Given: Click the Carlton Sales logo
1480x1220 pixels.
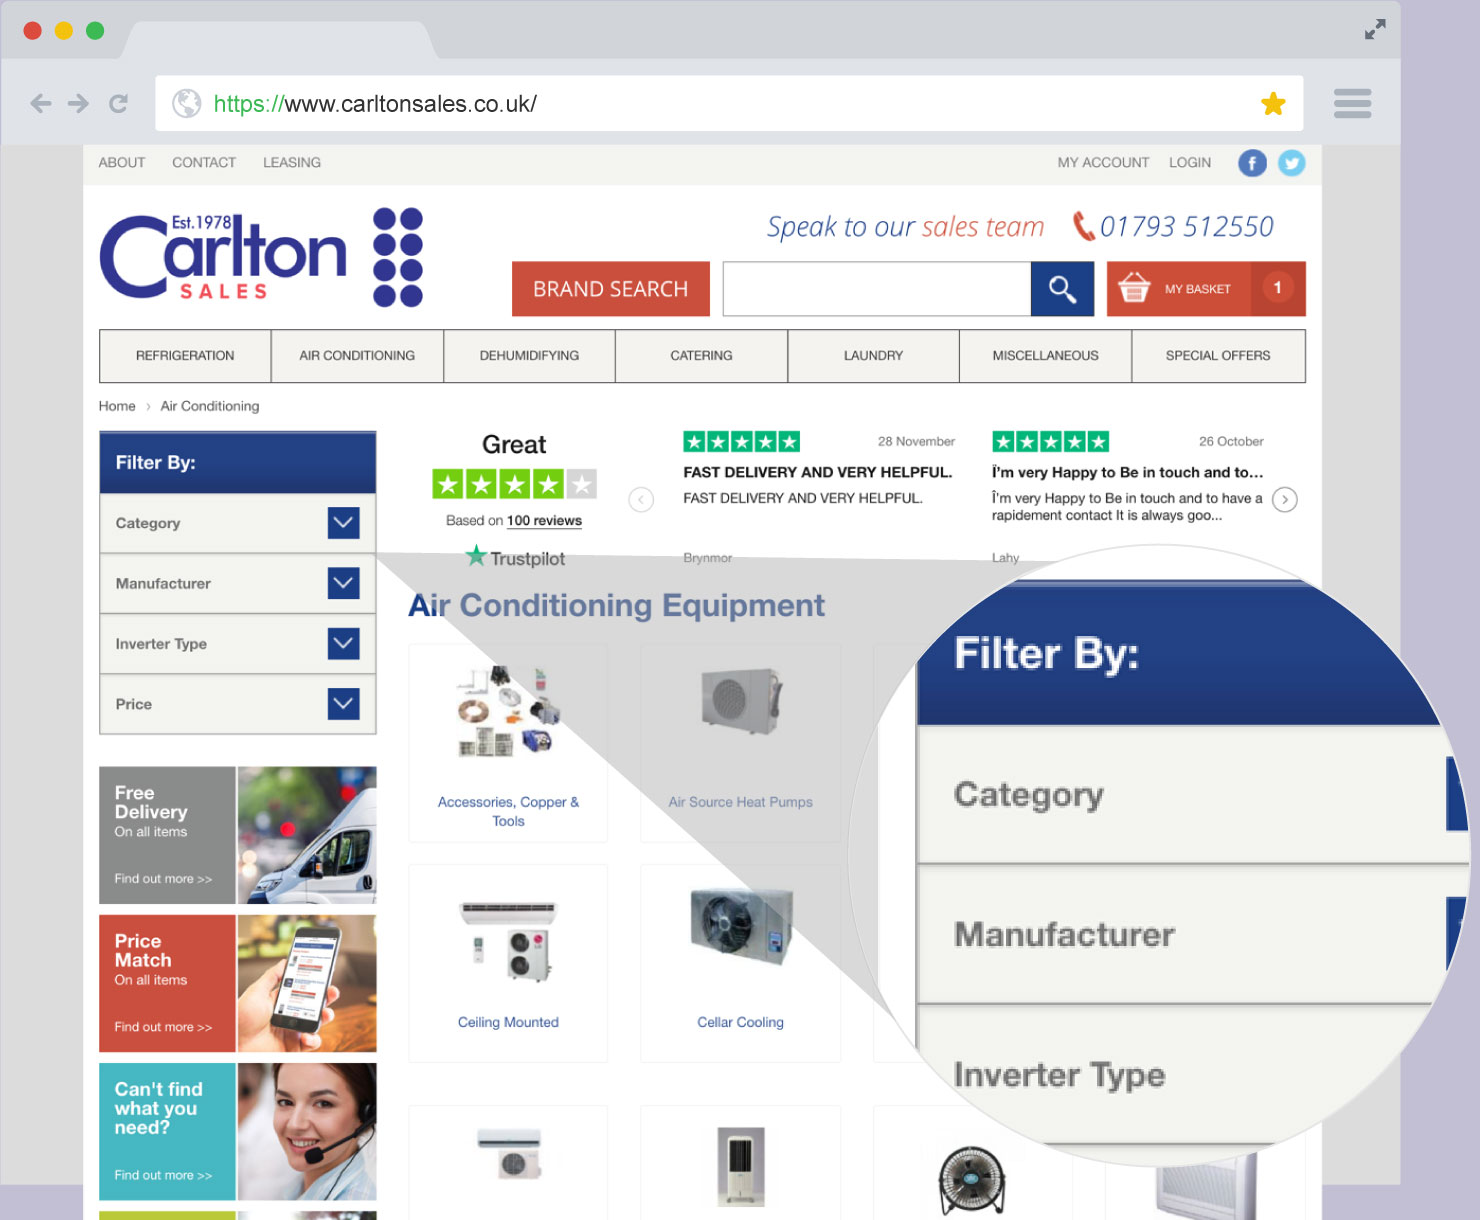Looking at the screenshot, I should [x=261, y=257].
